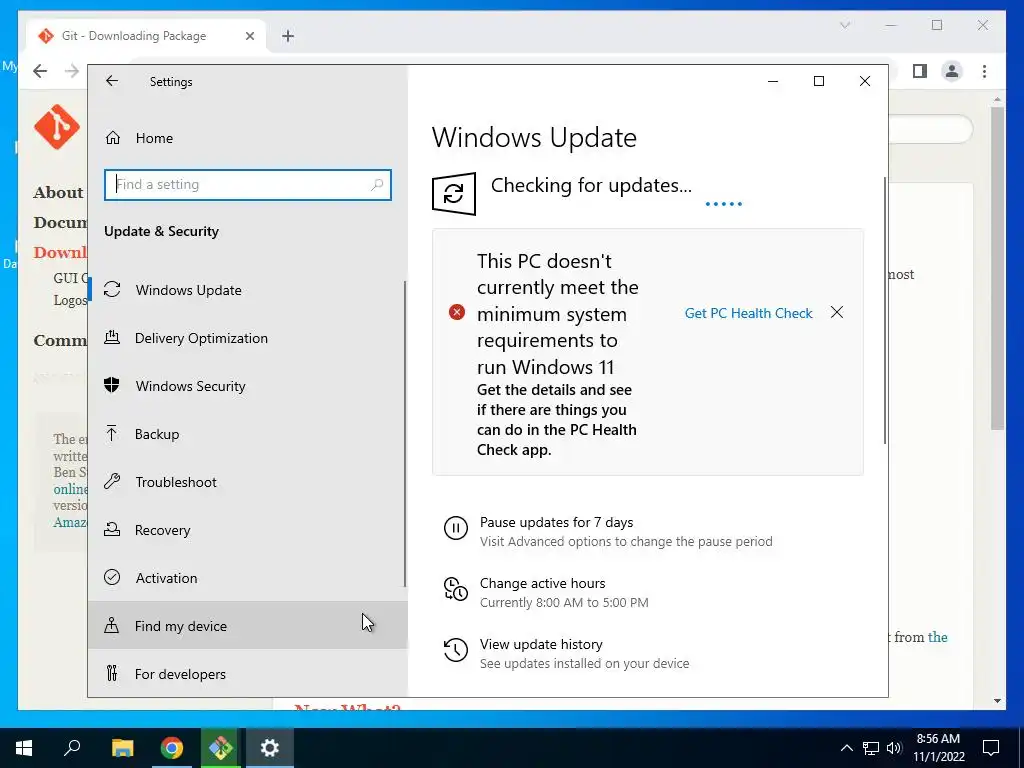Click the Windows Security shield icon
Screen dimensions: 1024x768
pos(112,385)
